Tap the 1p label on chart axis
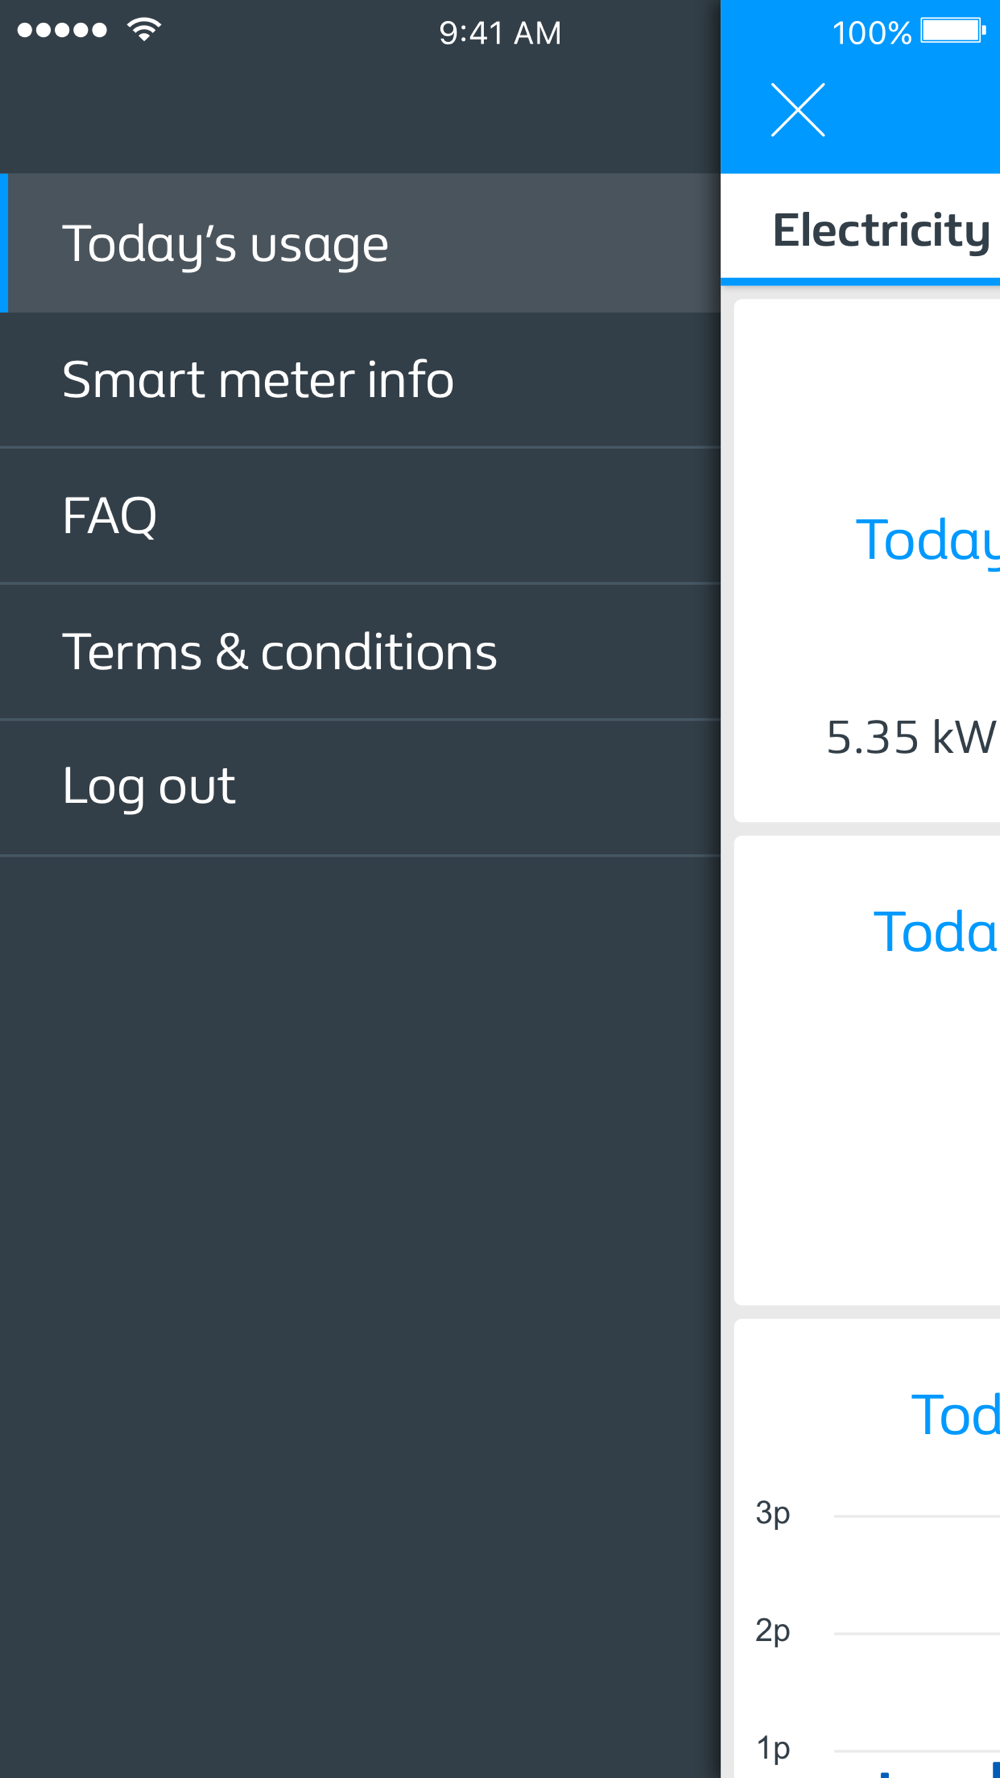 coord(773,1748)
